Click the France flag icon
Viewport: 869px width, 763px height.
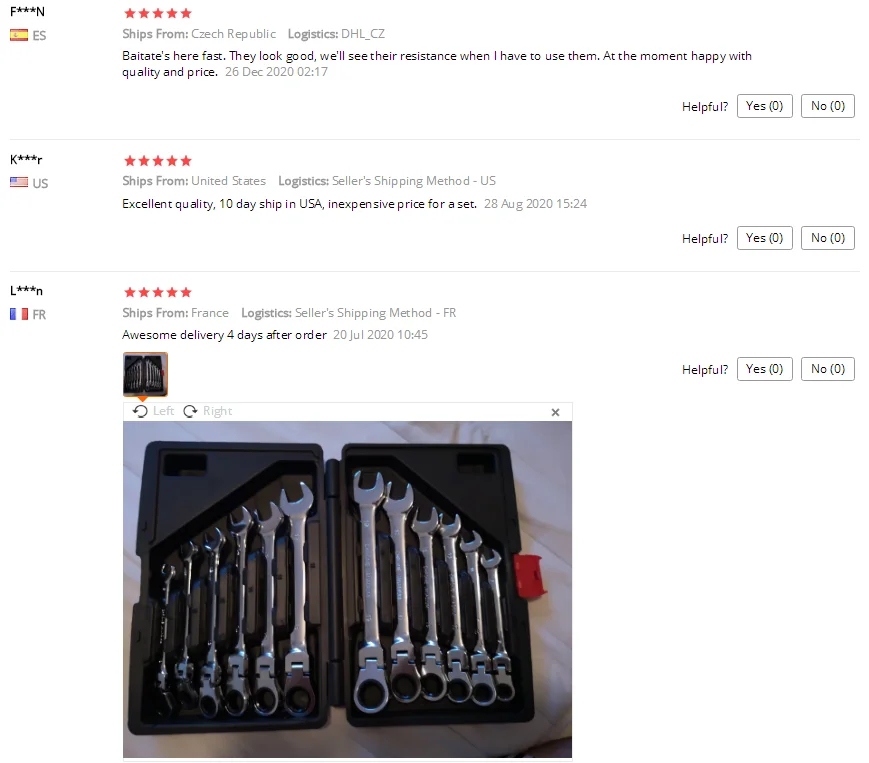pyautogui.click(x=19, y=314)
